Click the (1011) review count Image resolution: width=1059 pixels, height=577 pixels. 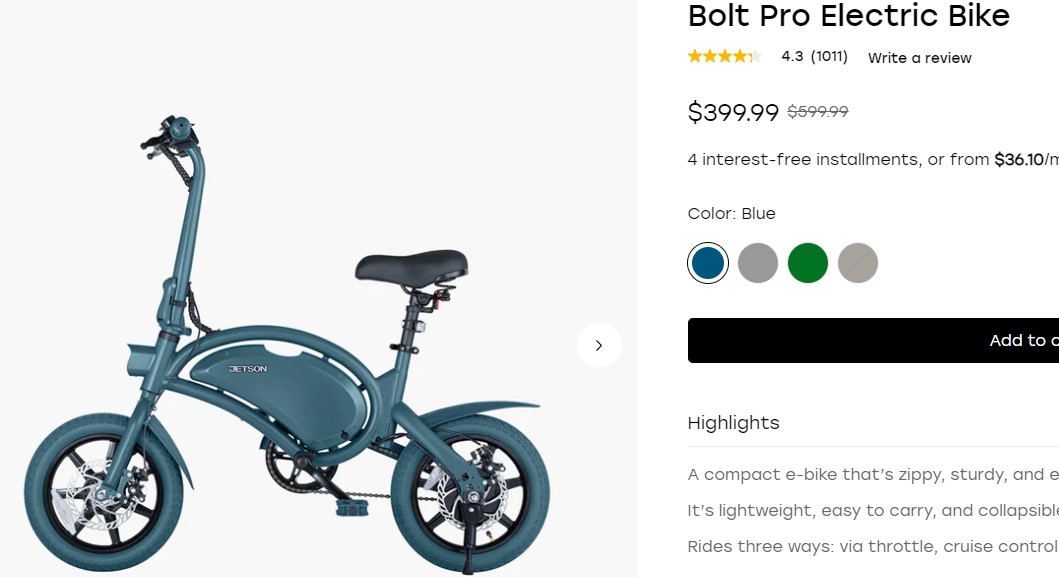point(829,57)
